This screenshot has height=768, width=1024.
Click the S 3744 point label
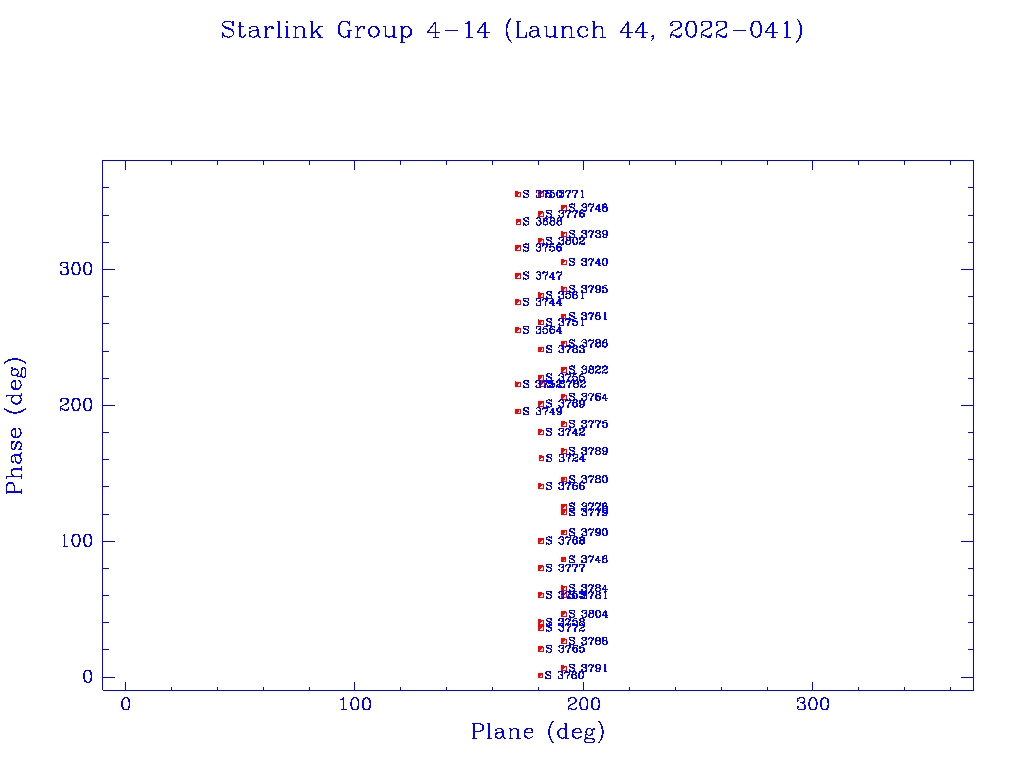click(x=542, y=302)
